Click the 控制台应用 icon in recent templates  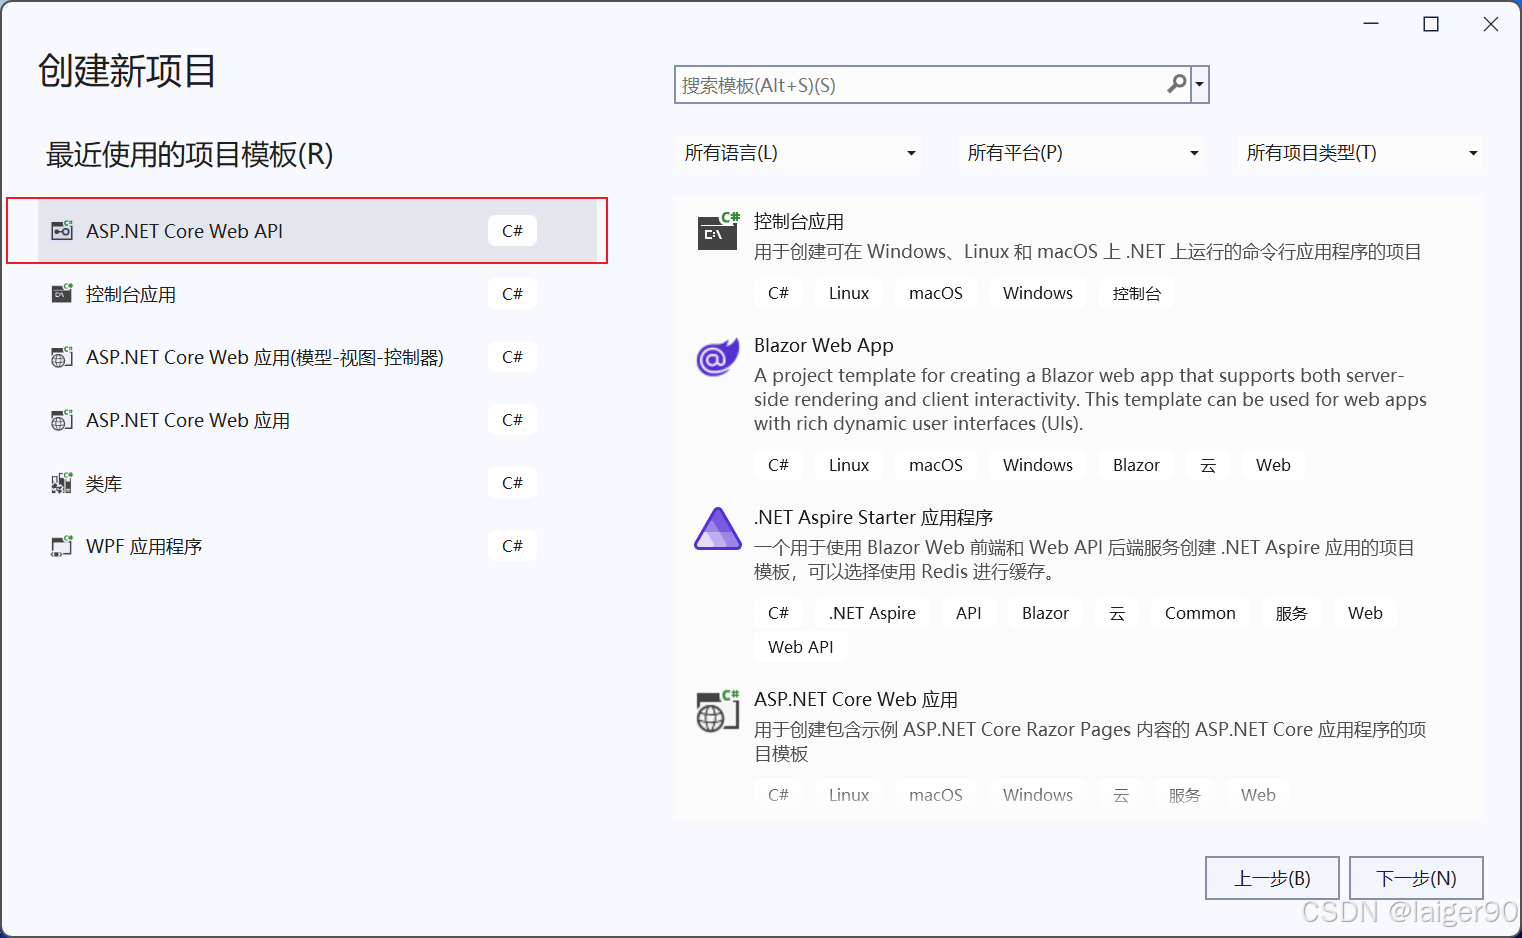(x=62, y=293)
